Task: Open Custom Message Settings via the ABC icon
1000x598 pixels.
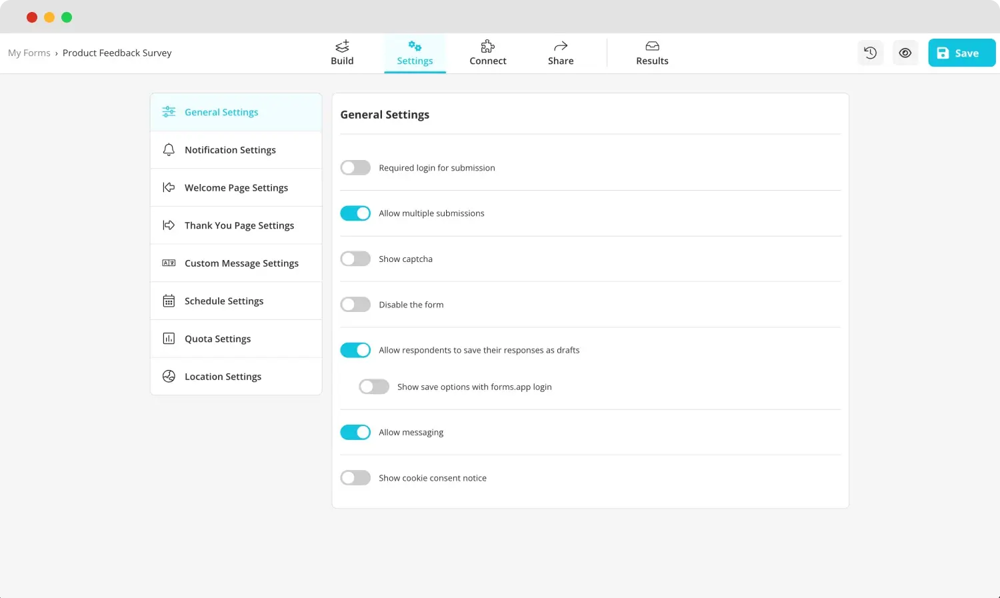Action: pyautogui.click(x=169, y=262)
